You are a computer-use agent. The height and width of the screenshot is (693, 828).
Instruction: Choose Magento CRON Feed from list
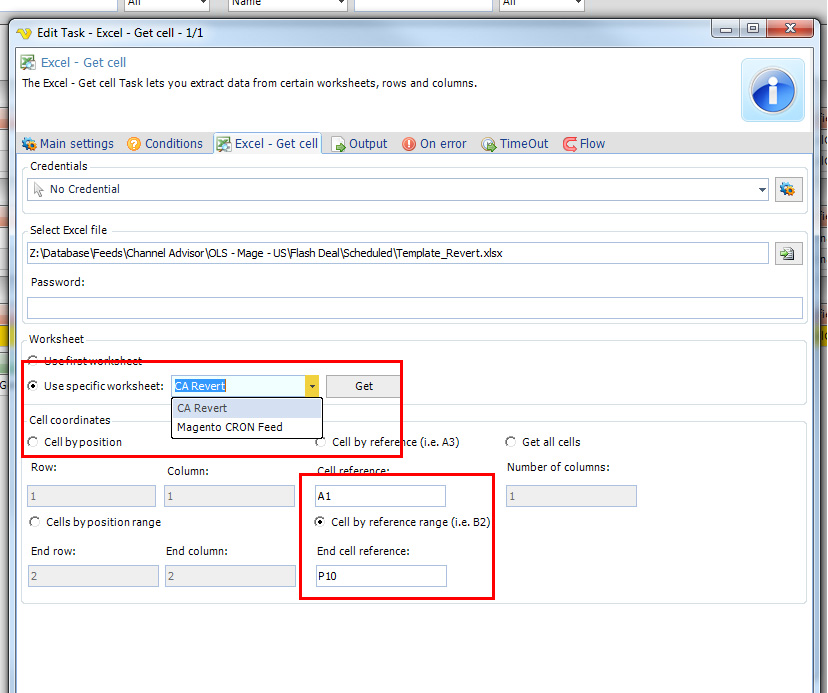230,427
